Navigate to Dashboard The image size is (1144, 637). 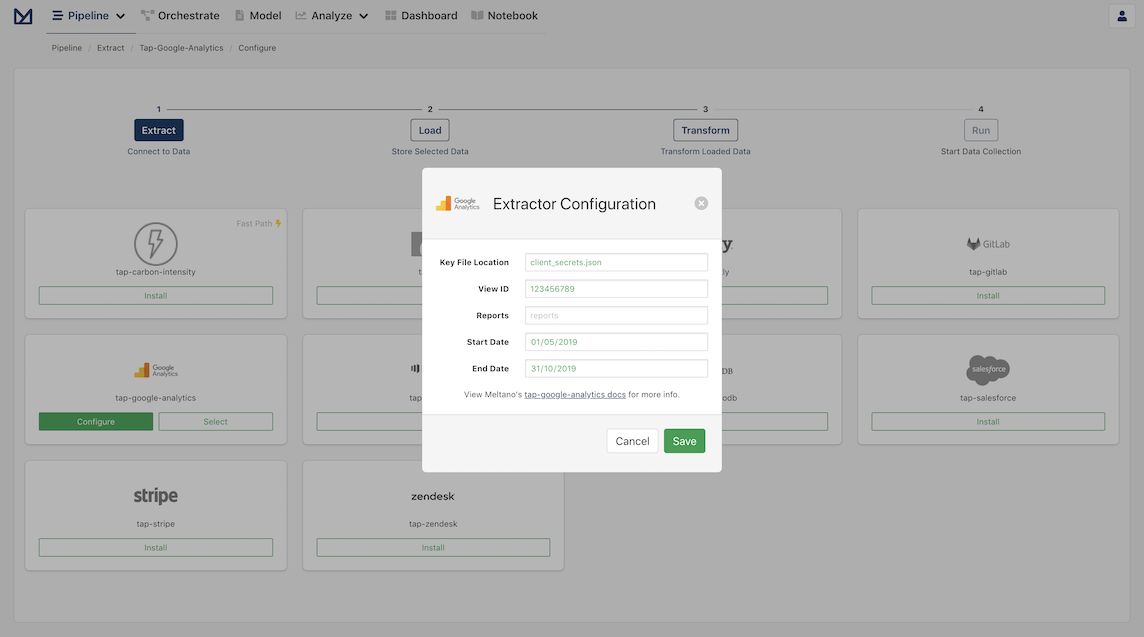click(421, 16)
